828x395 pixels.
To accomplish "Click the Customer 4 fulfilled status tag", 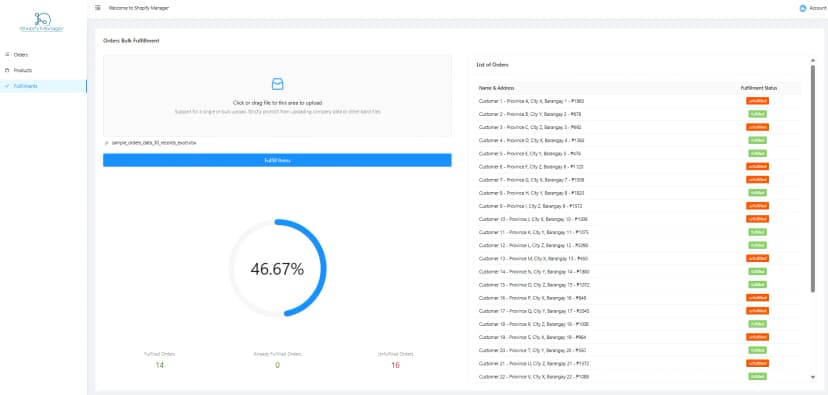I will point(757,140).
